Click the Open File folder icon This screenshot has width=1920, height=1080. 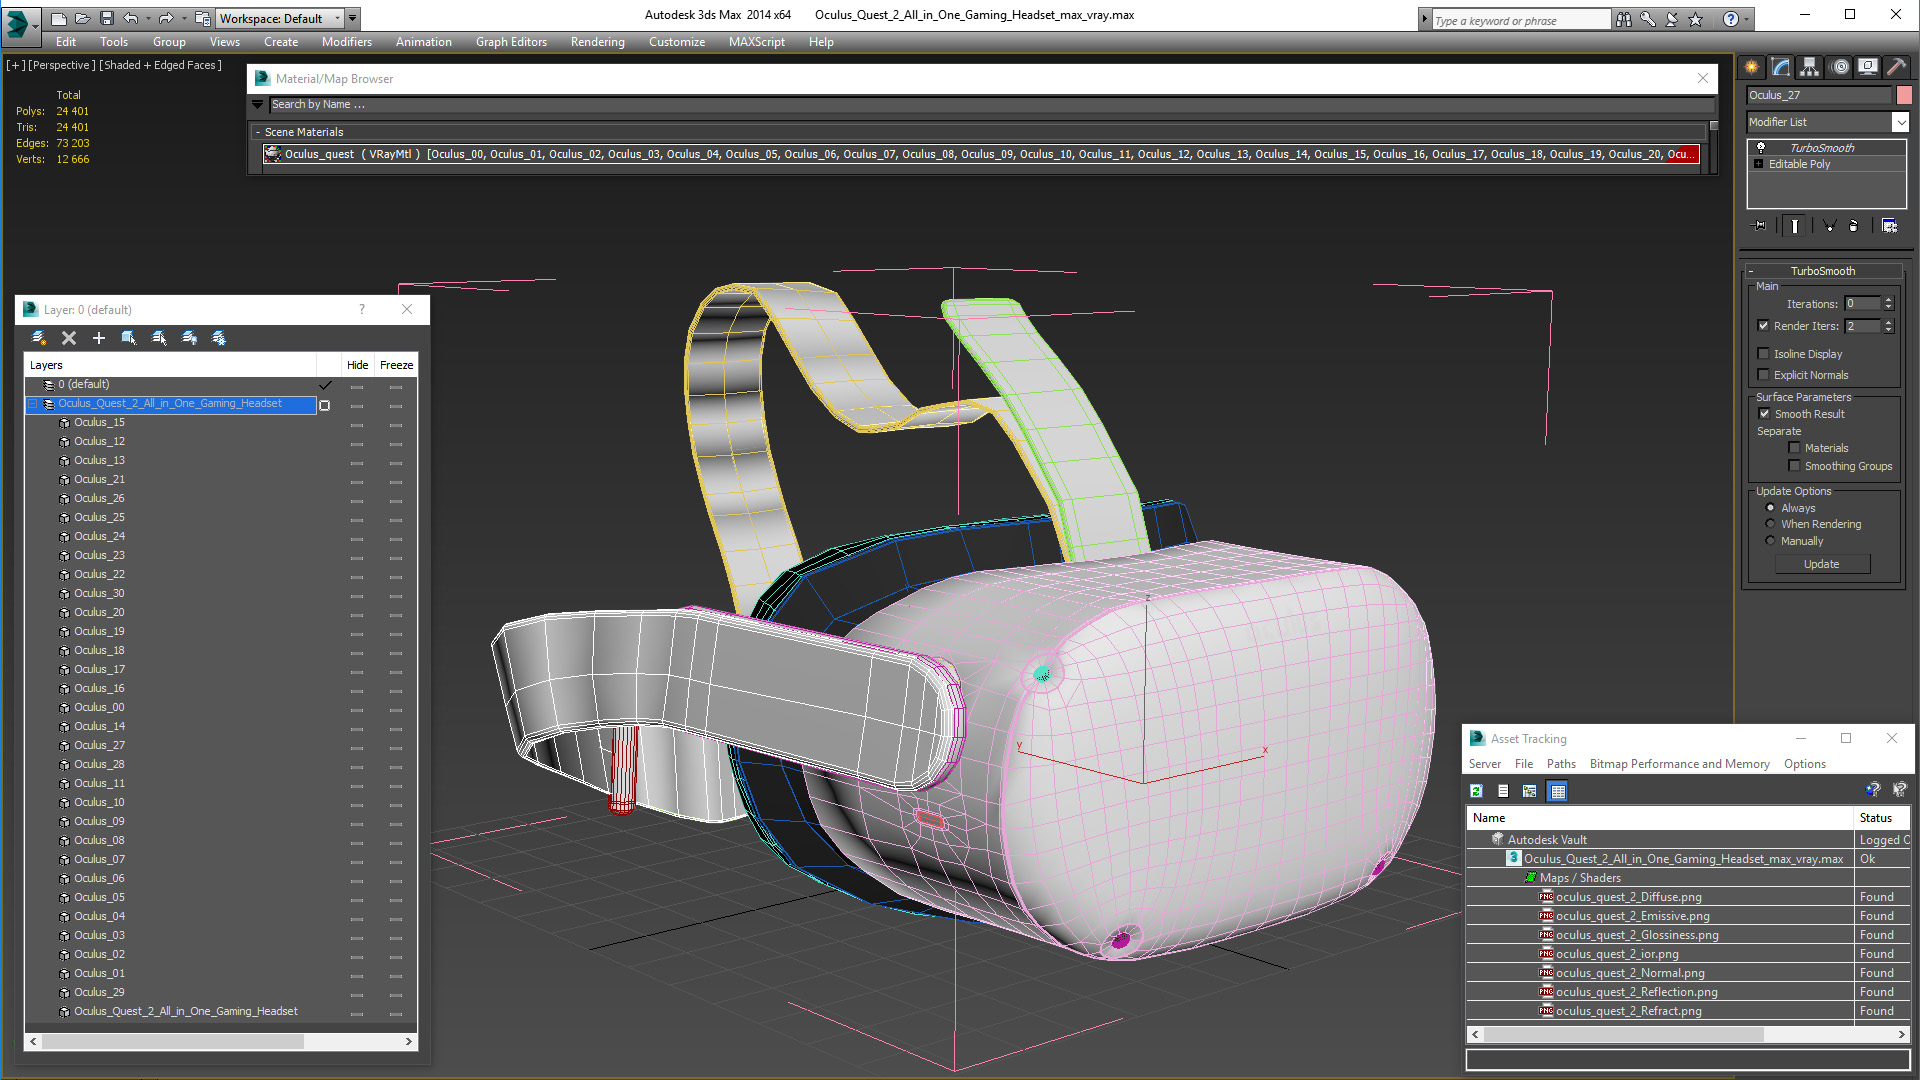(x=83, y=18)
